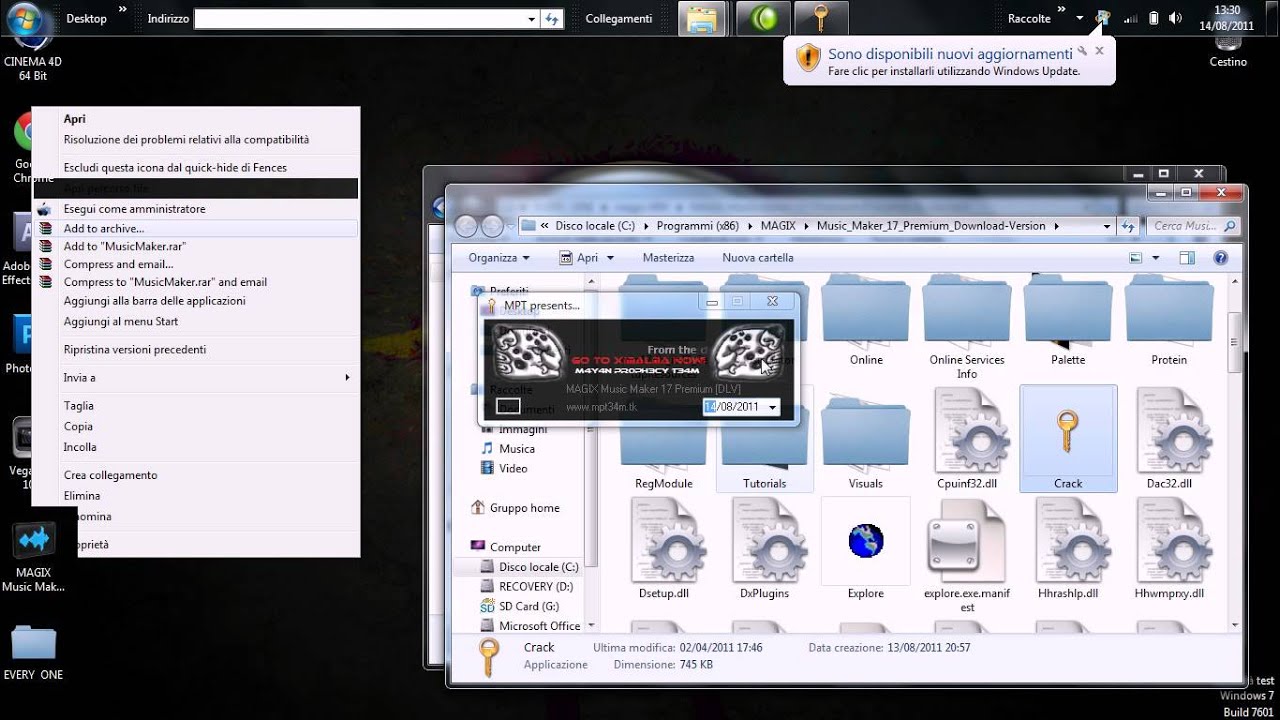The image size is (1280, 720).
Task: Select the Dac32.dll file
Action: pyautogui.click(x=1169, y=439)
